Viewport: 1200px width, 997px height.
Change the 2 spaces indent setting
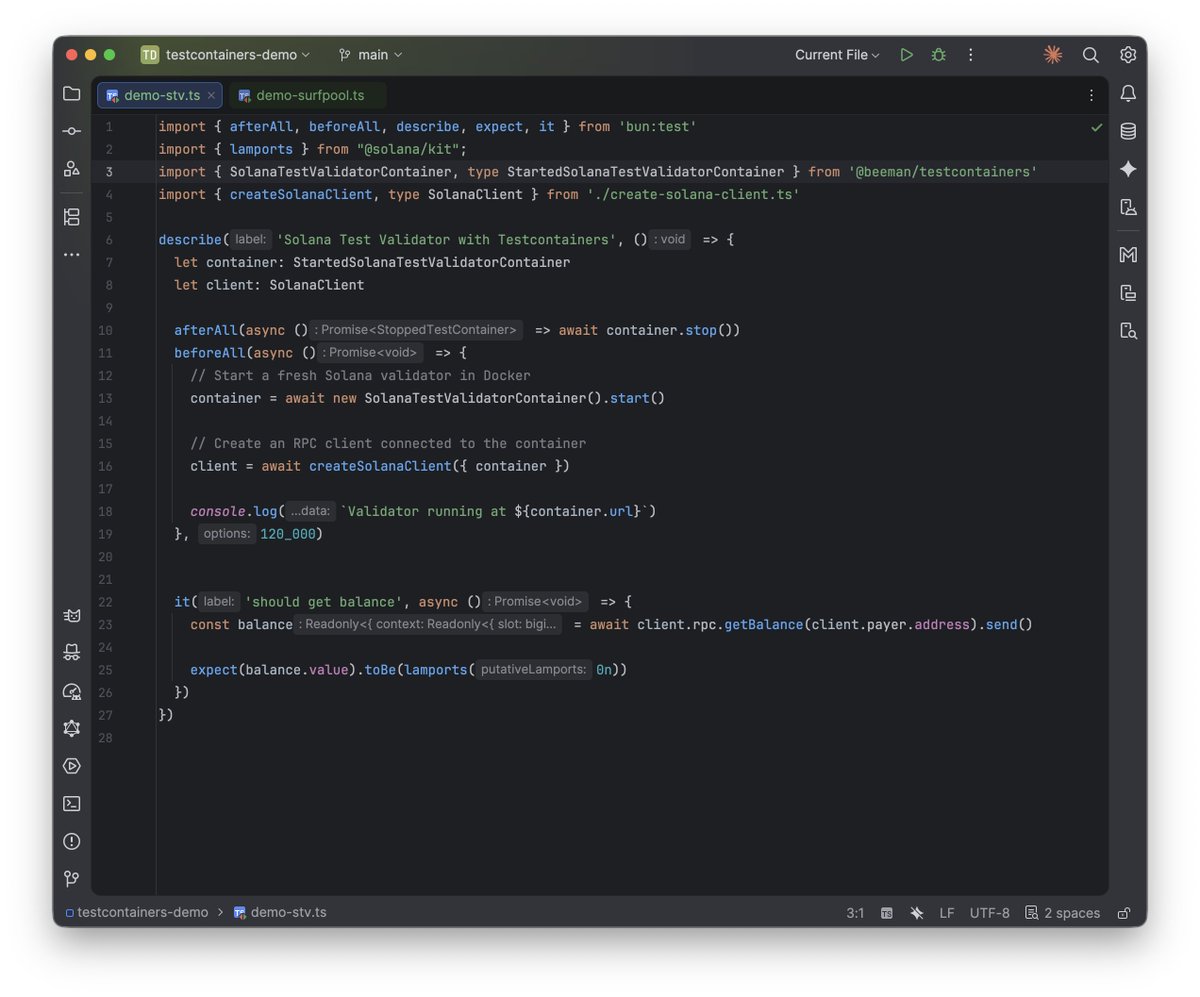pos(1062,913)
